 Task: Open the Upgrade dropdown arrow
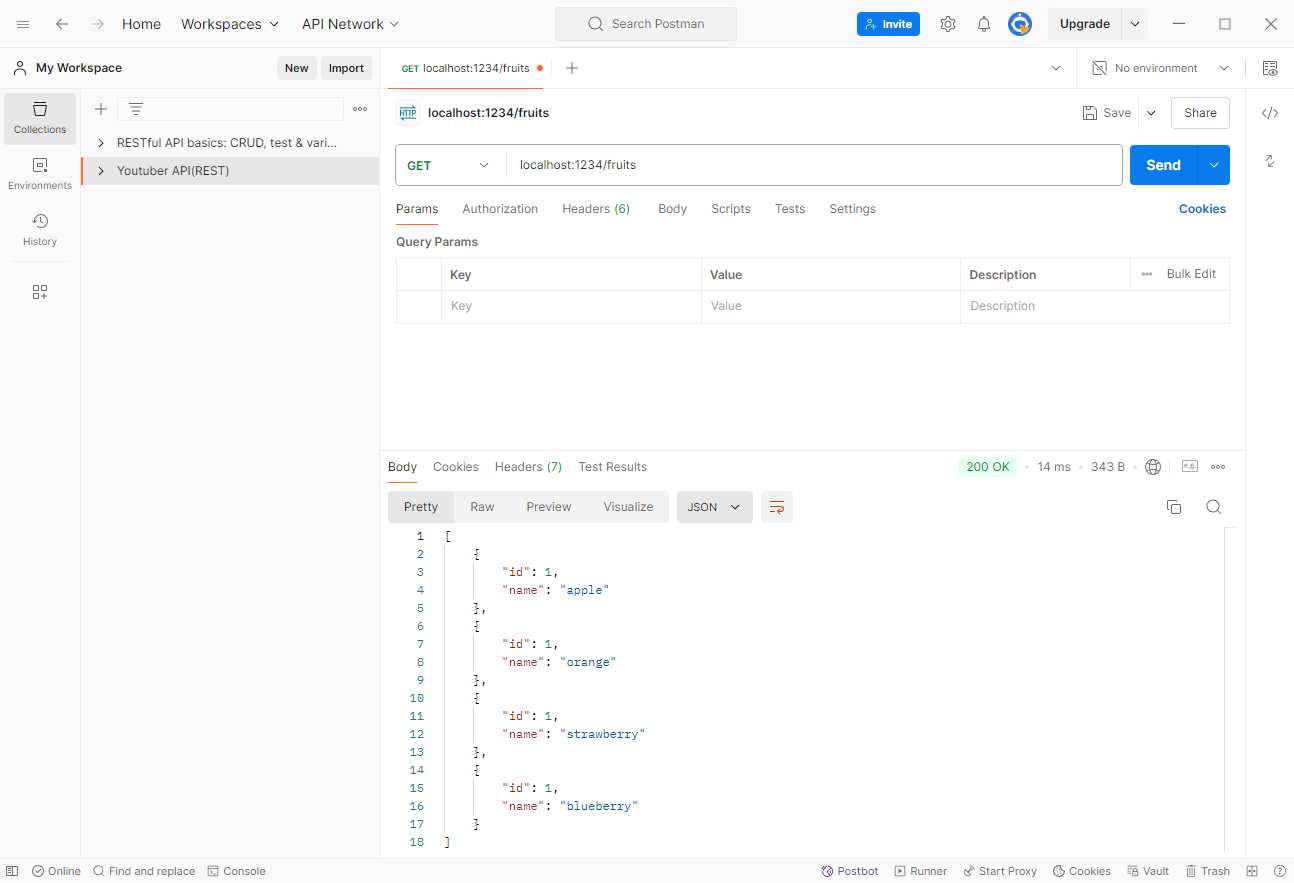pos(1135,24)
